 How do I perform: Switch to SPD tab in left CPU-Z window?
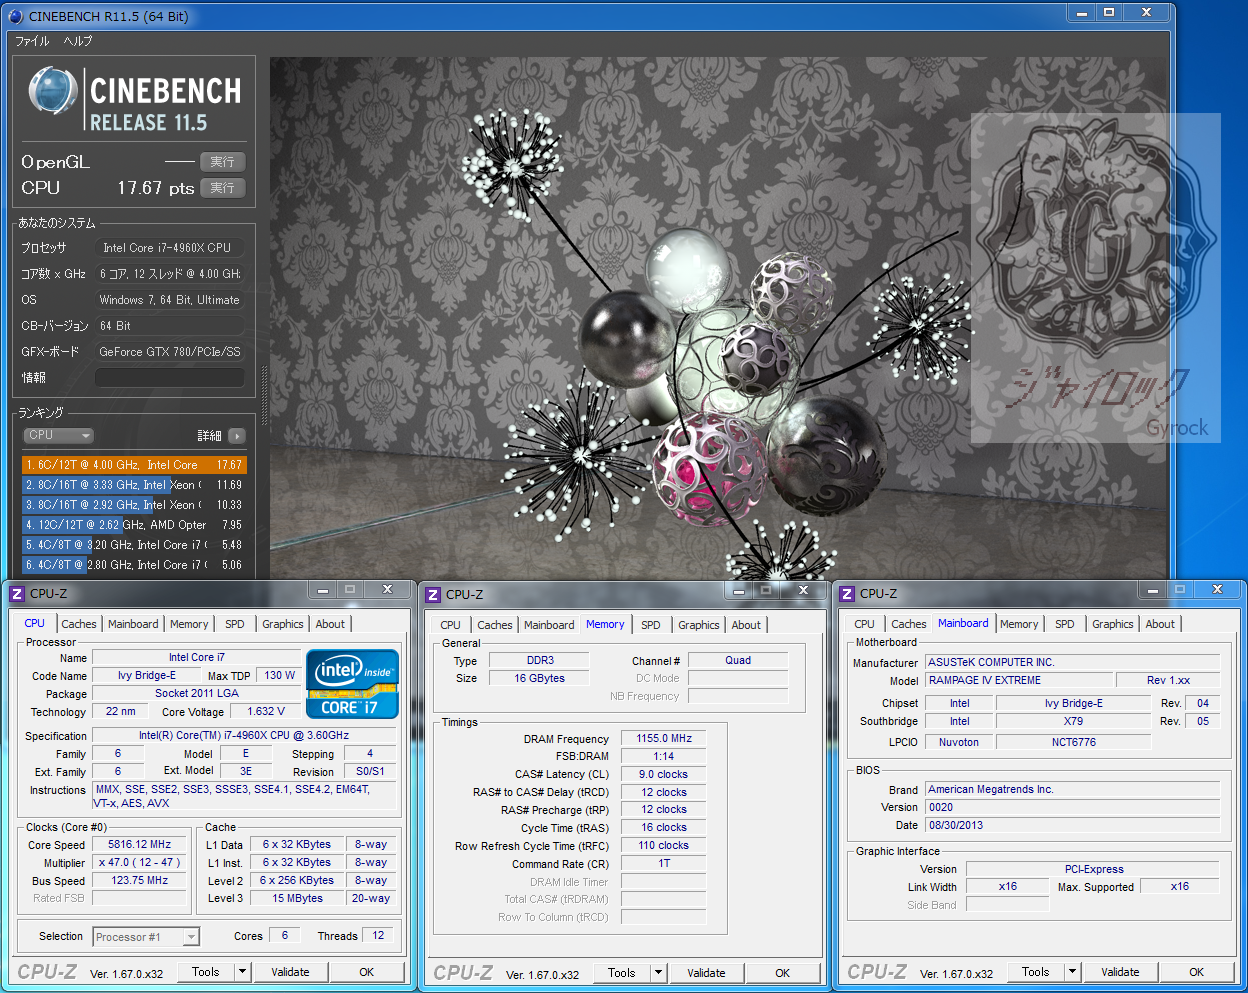[x=235, y=624]
